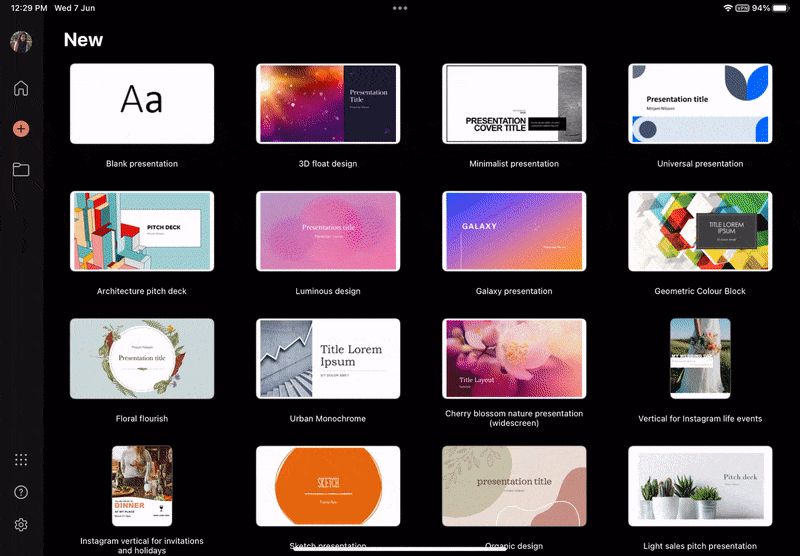800x556 pixels.
Task: Pick the Cherry blossom nature presentation thumbnail
Action: pyautogui.click(x=514, y=359)
